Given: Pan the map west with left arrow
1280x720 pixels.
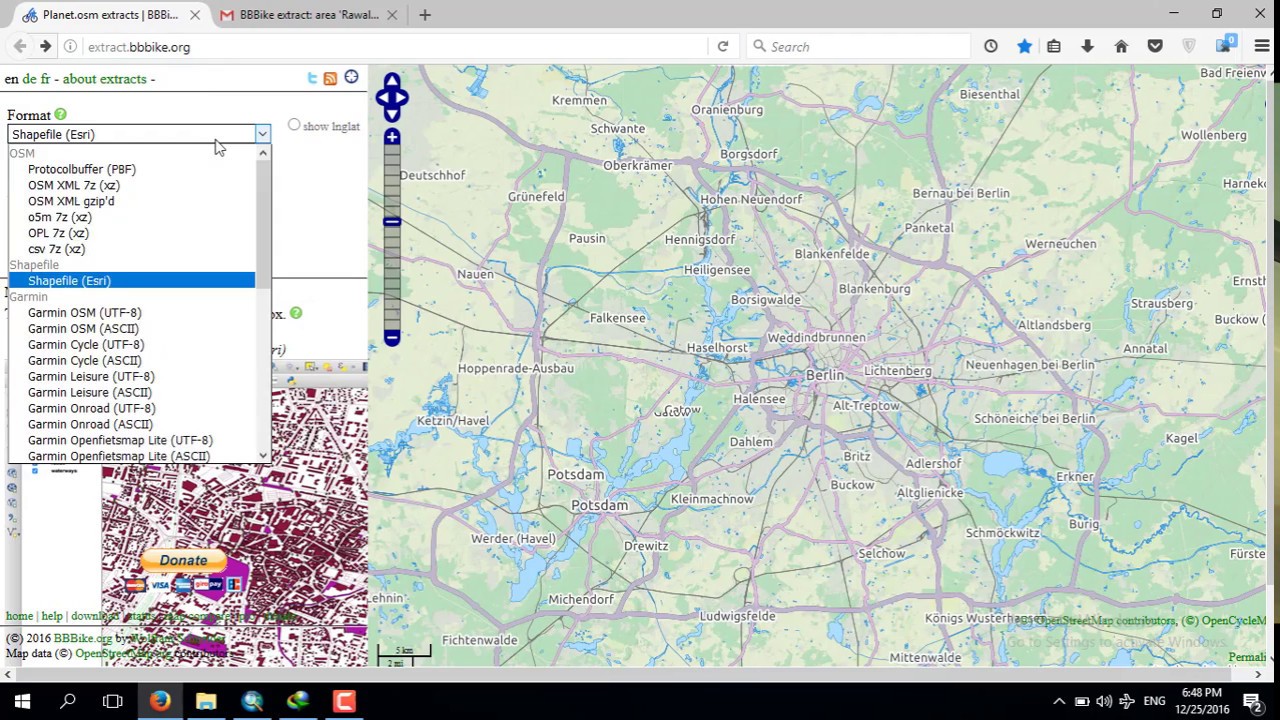Looking at the screenshot, I should coord(381,97).
